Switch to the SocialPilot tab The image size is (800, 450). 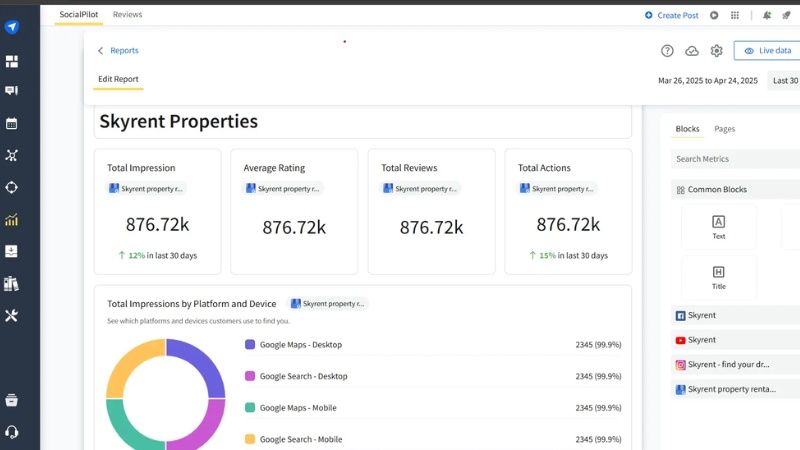[x=79, y=14]
